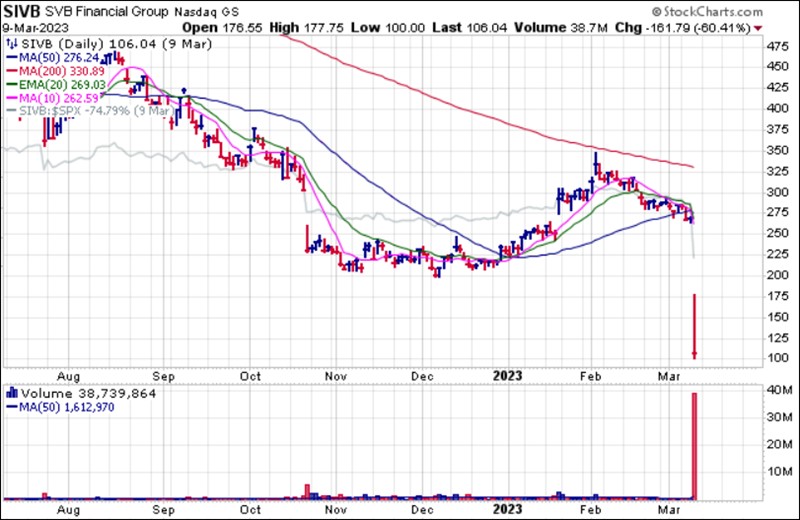Click the 225 price axis label

pyautogui.click(x=778, y=254)
